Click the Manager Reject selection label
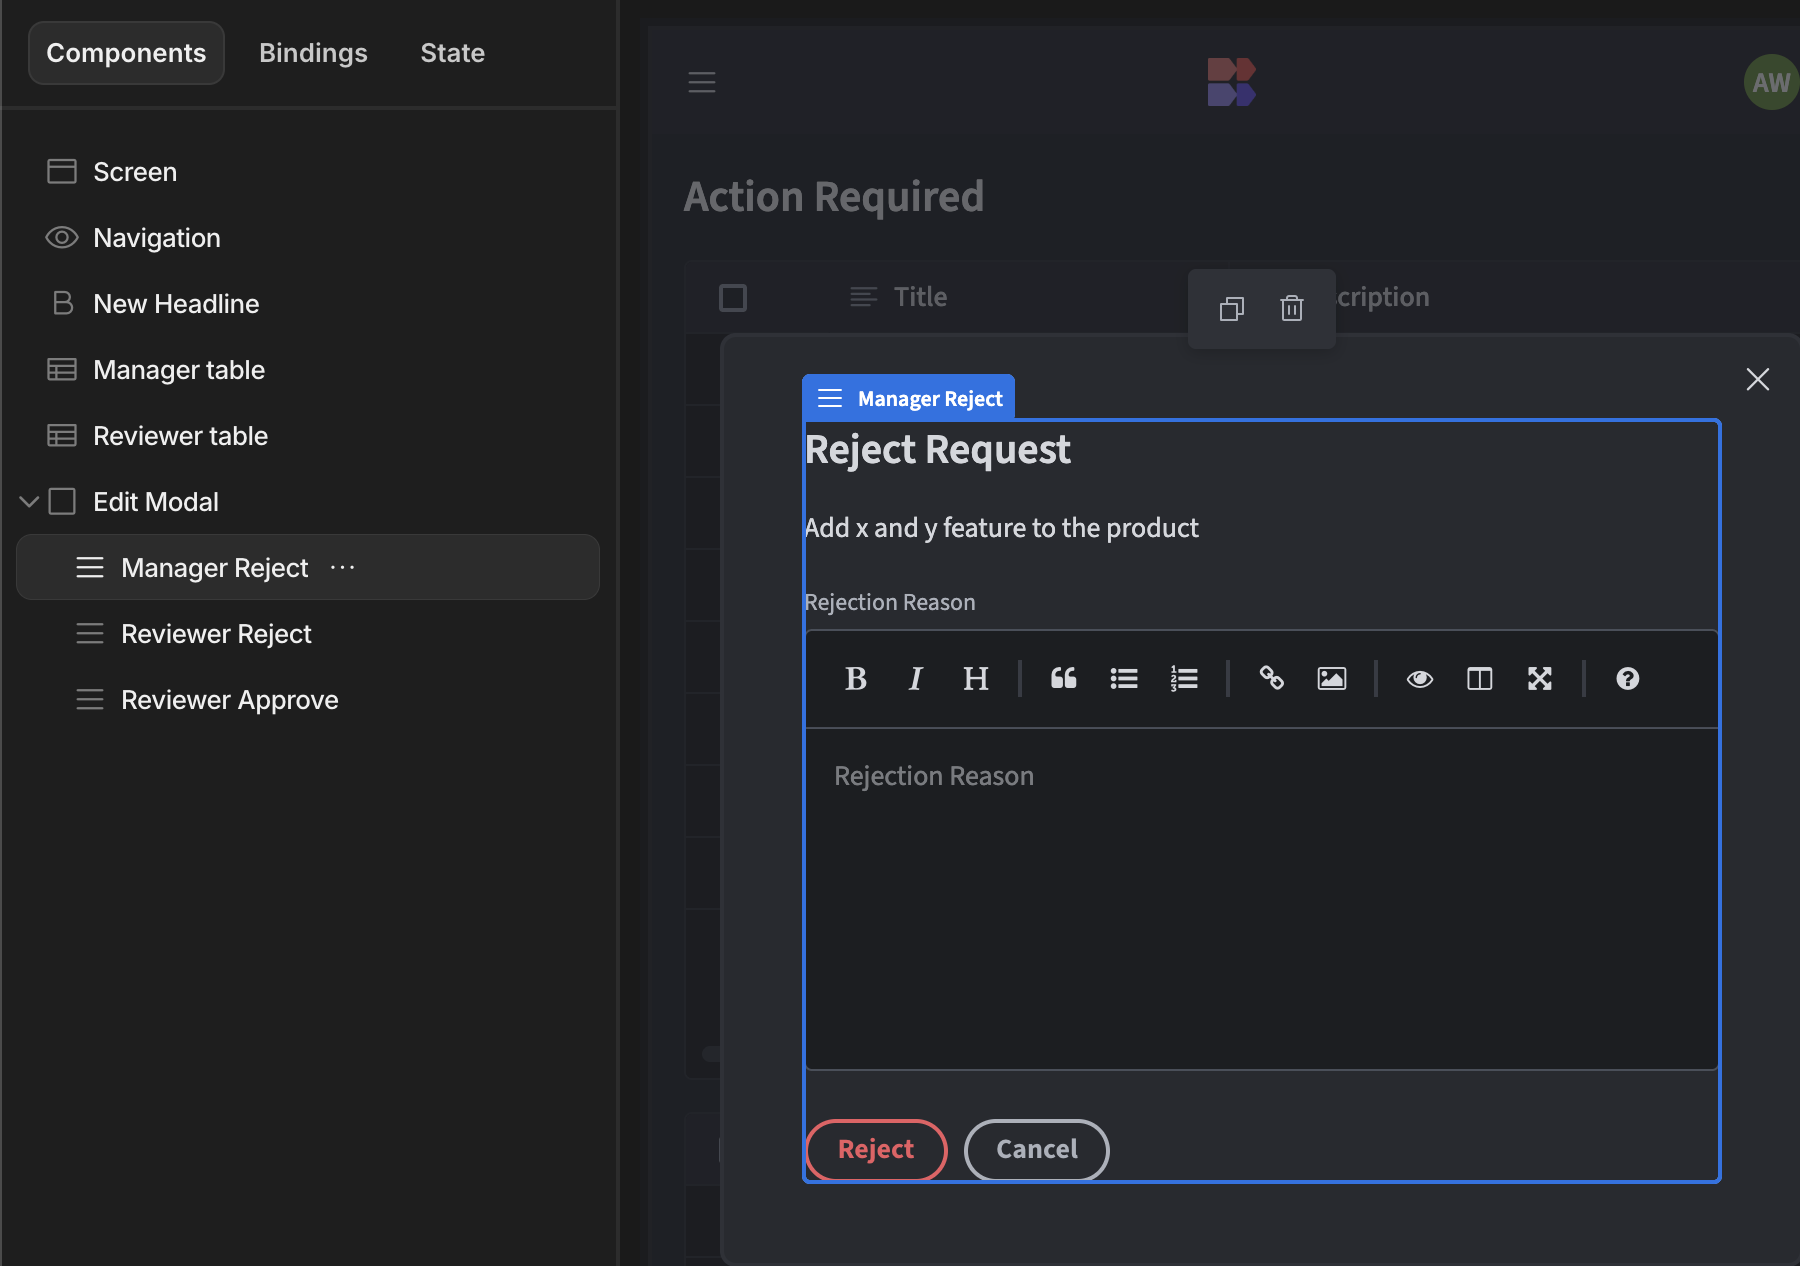The width and height of the screenshot is (1800, 1266). coord(909,398)
